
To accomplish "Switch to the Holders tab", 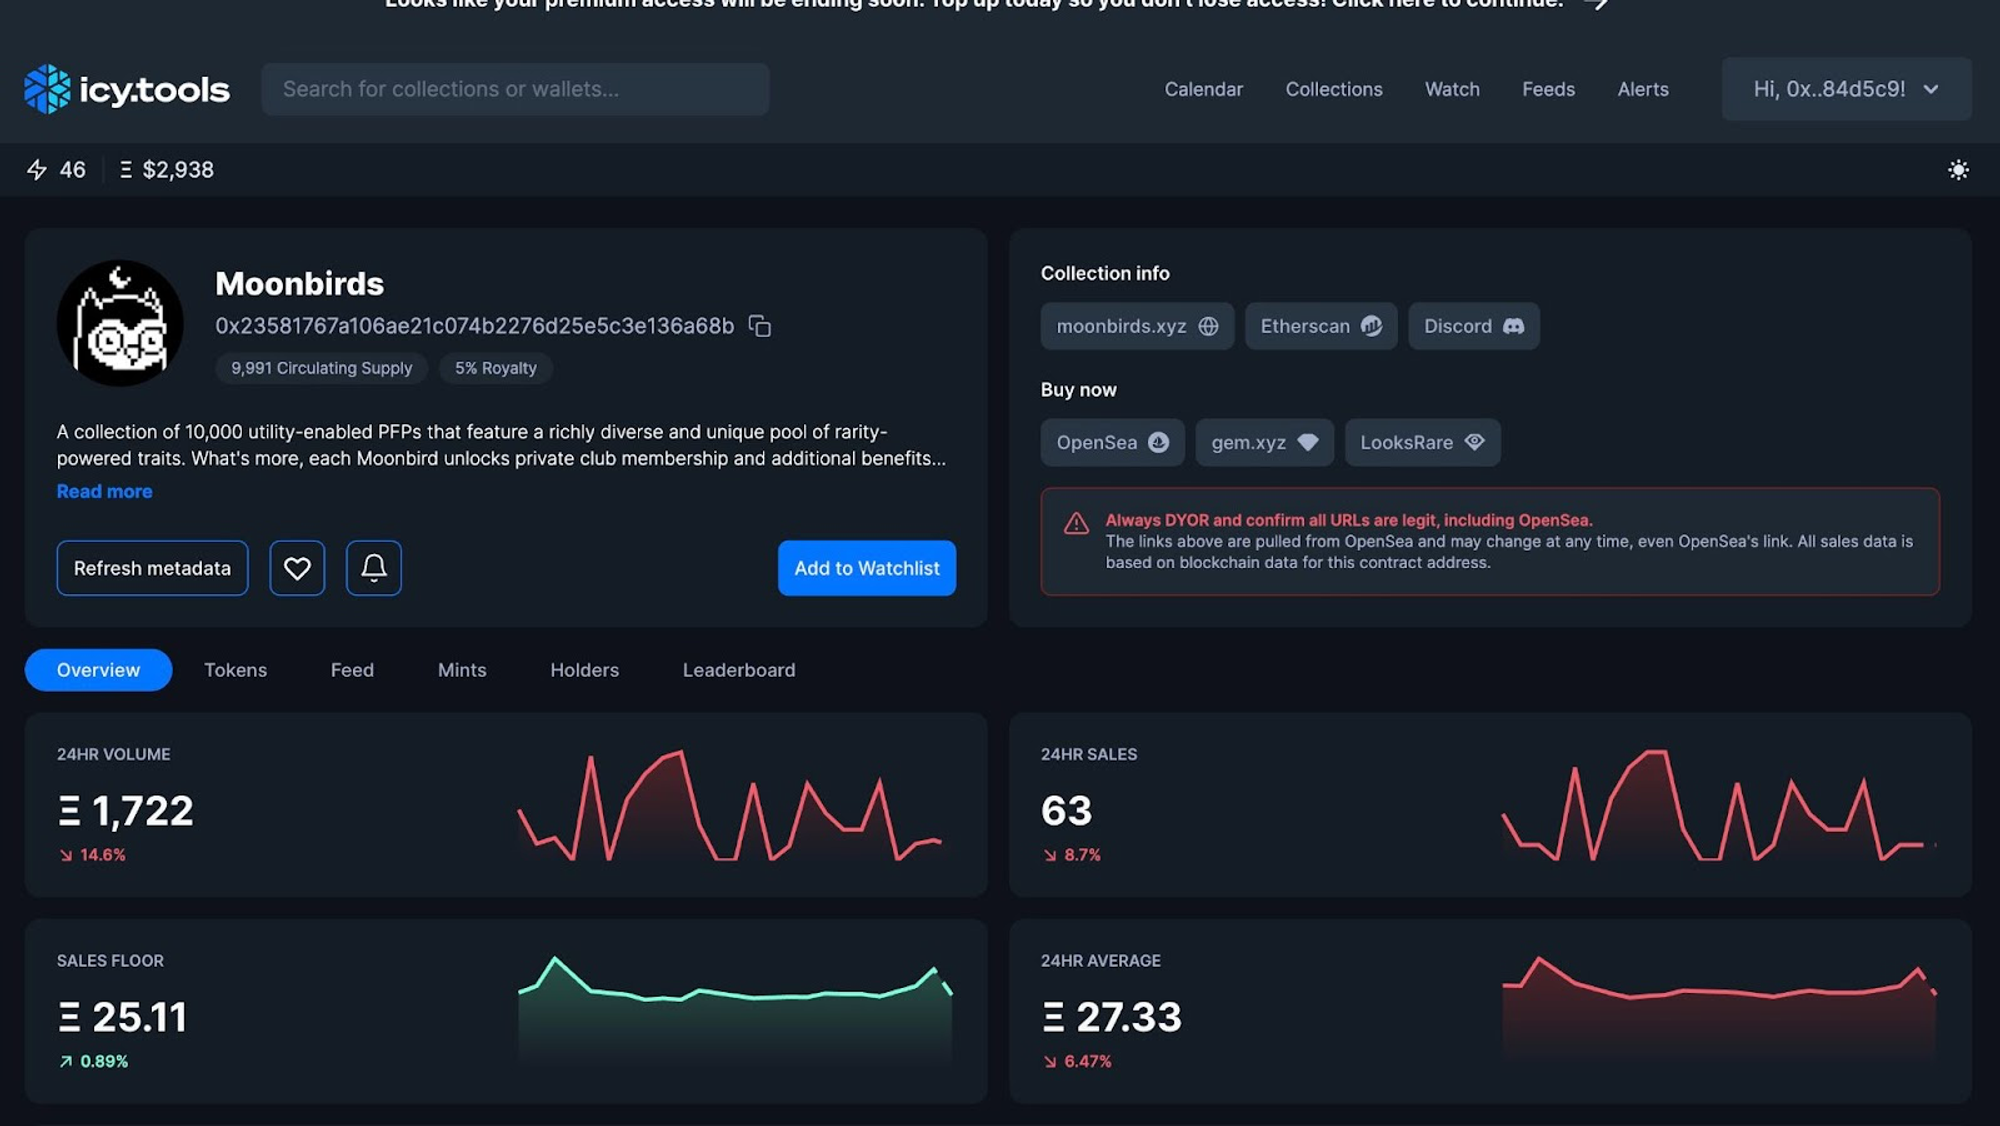I will (x=584, y=670).
